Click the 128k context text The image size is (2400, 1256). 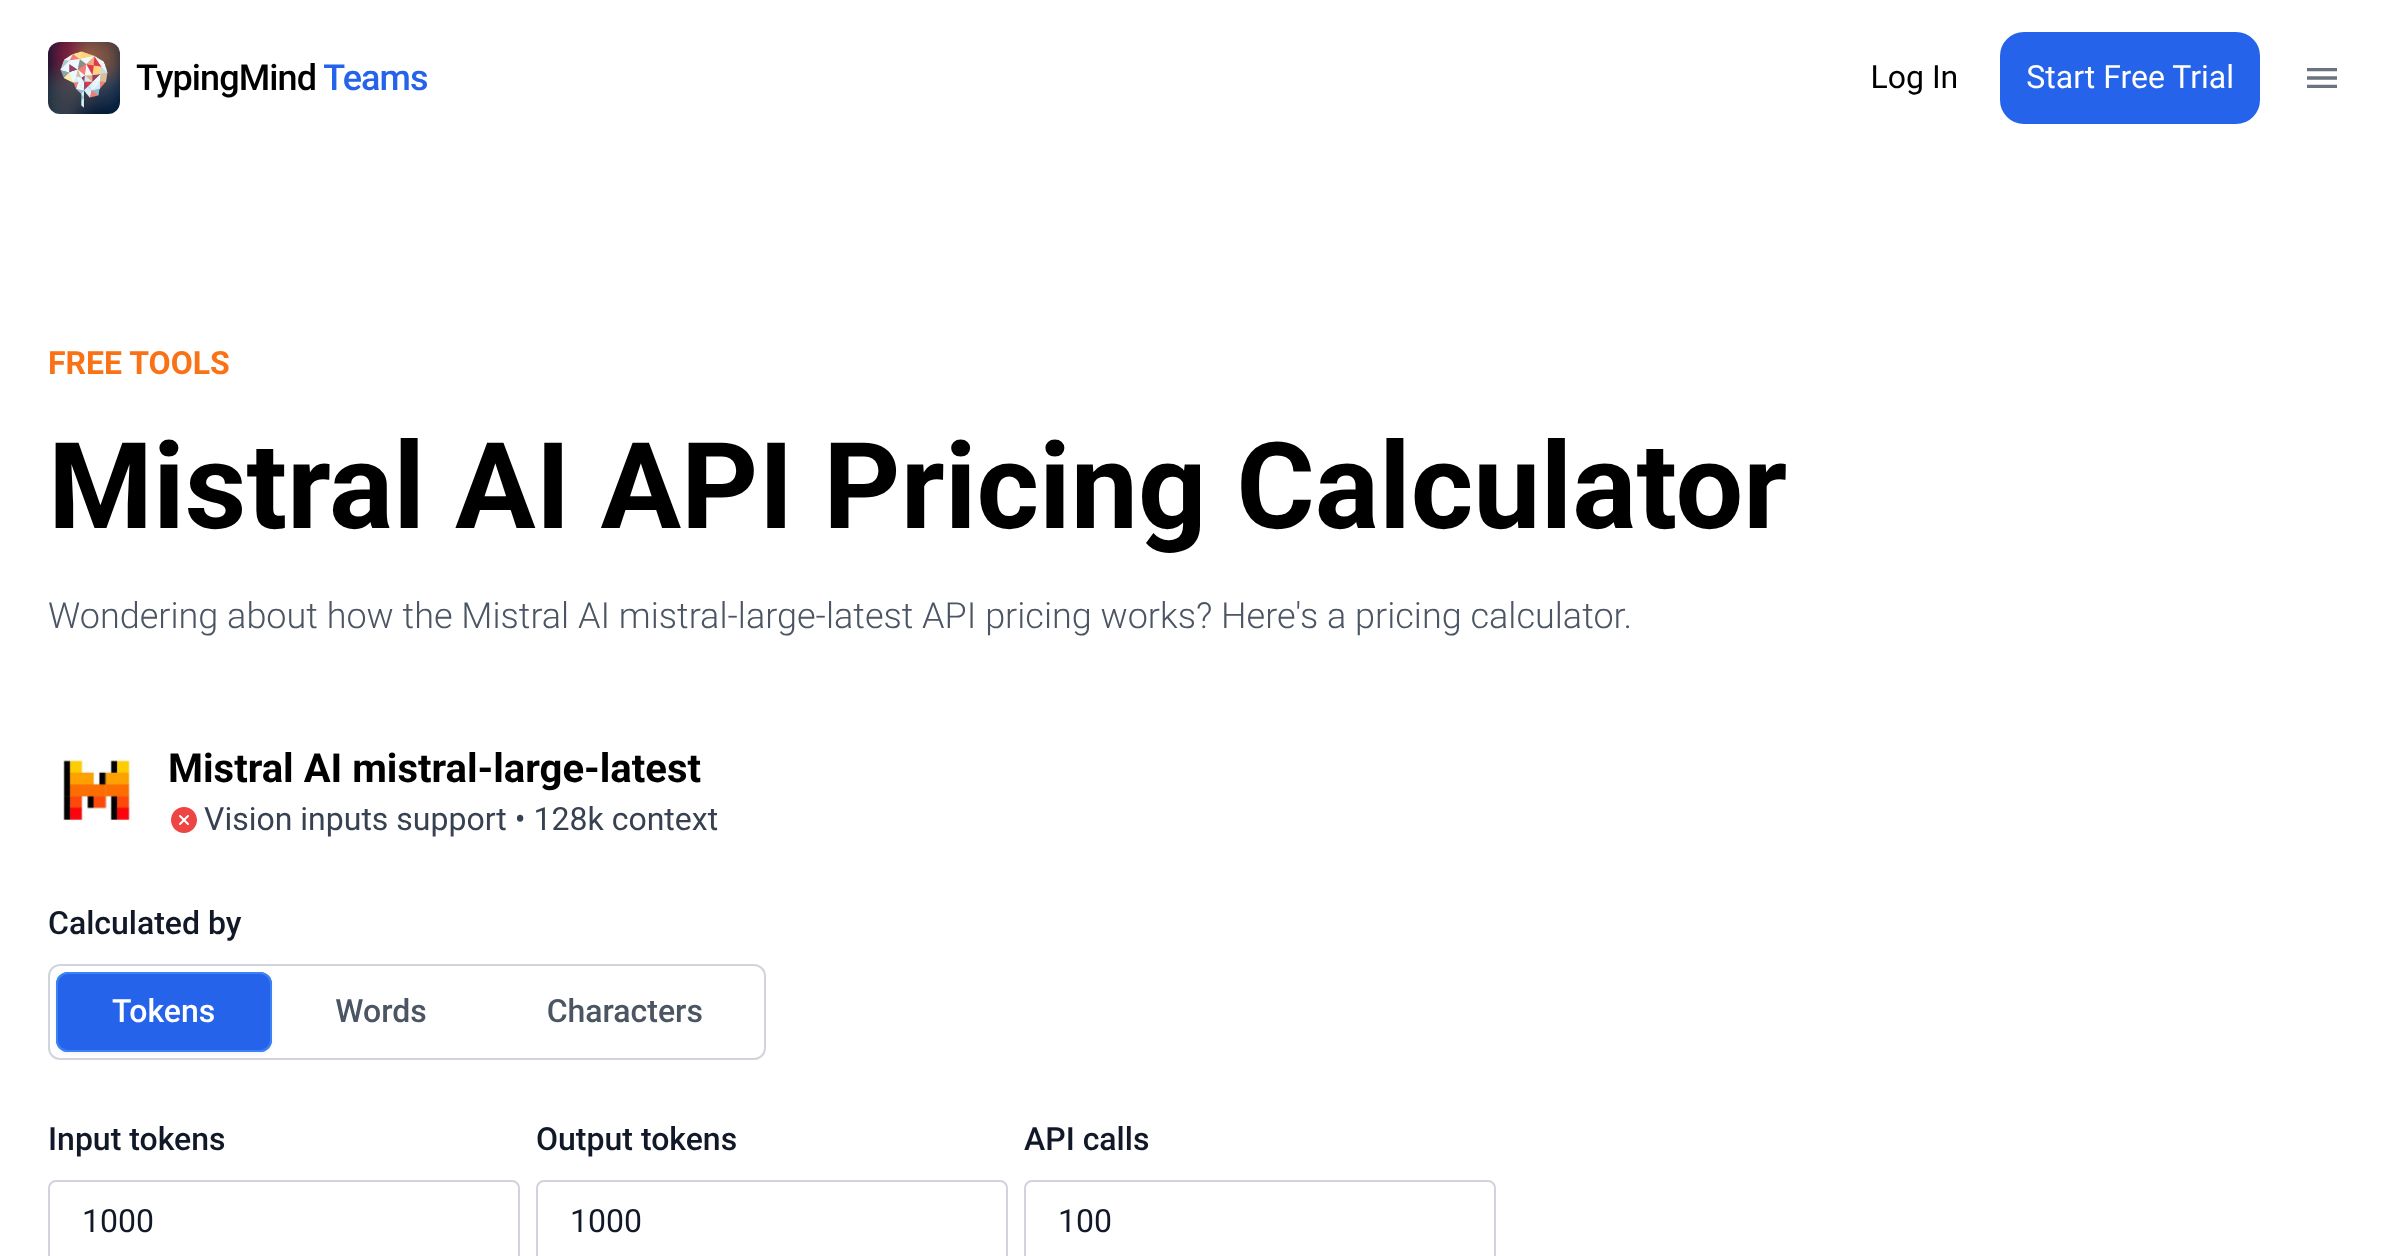tap(626, 820)
